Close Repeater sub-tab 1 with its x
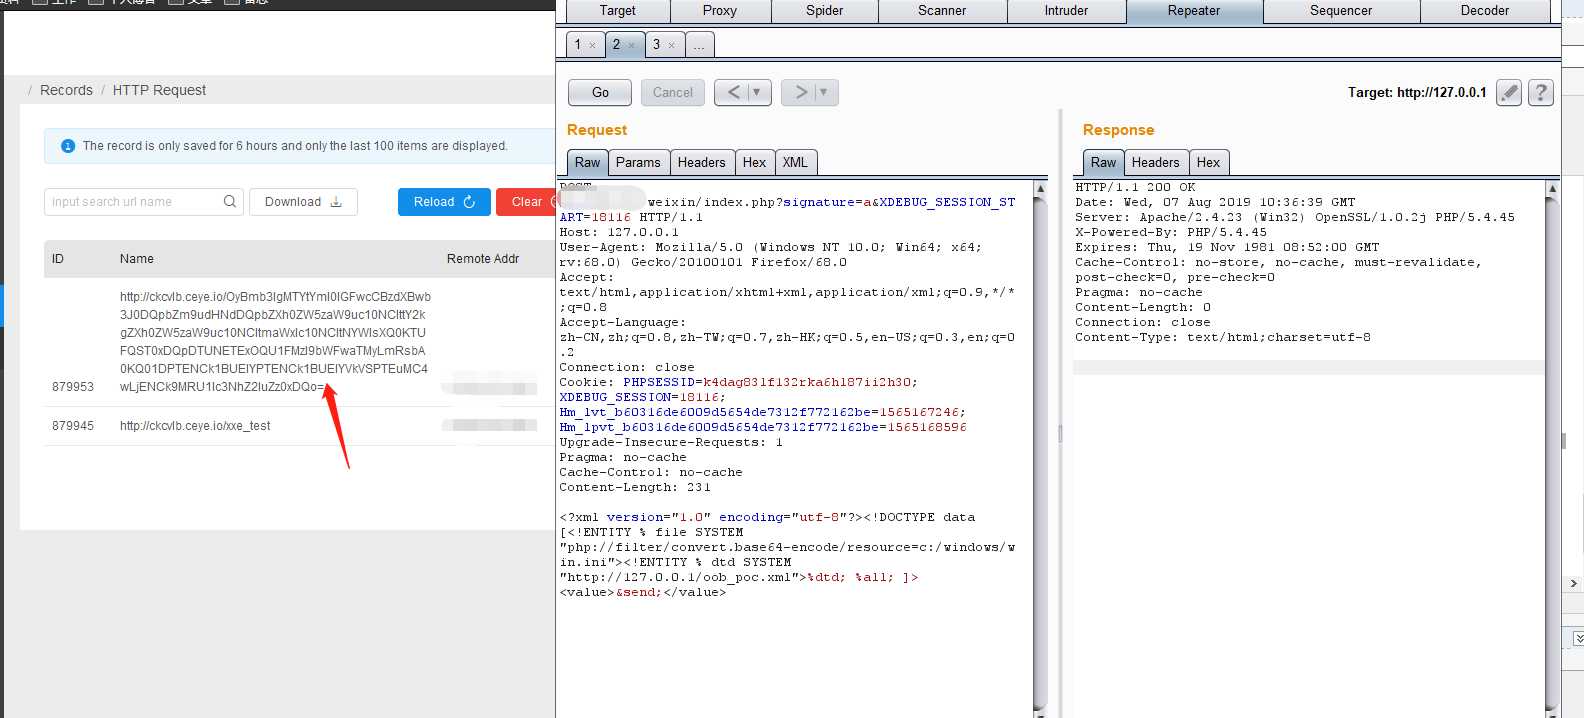 click(592, 45)
